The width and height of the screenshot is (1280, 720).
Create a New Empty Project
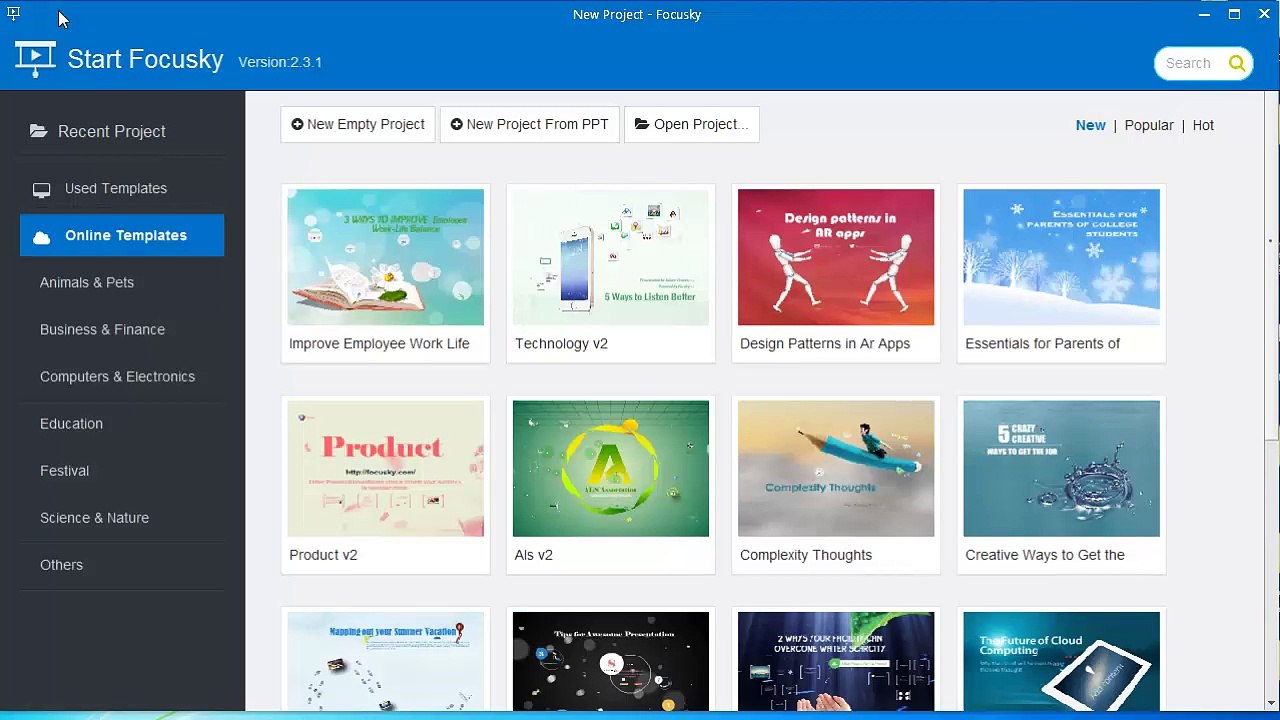358,124
